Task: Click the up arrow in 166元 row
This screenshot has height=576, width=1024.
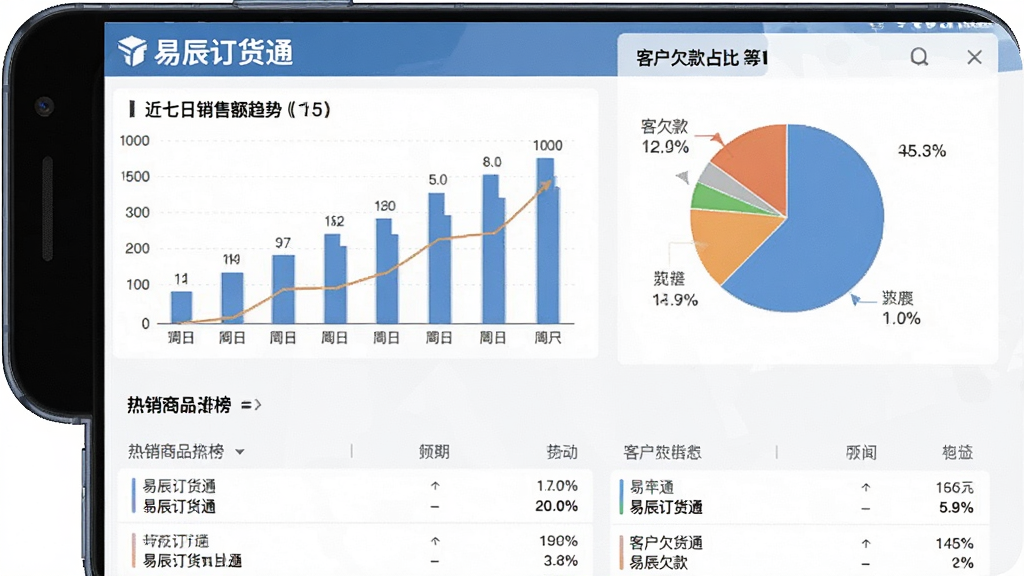Action: [865, 487]
